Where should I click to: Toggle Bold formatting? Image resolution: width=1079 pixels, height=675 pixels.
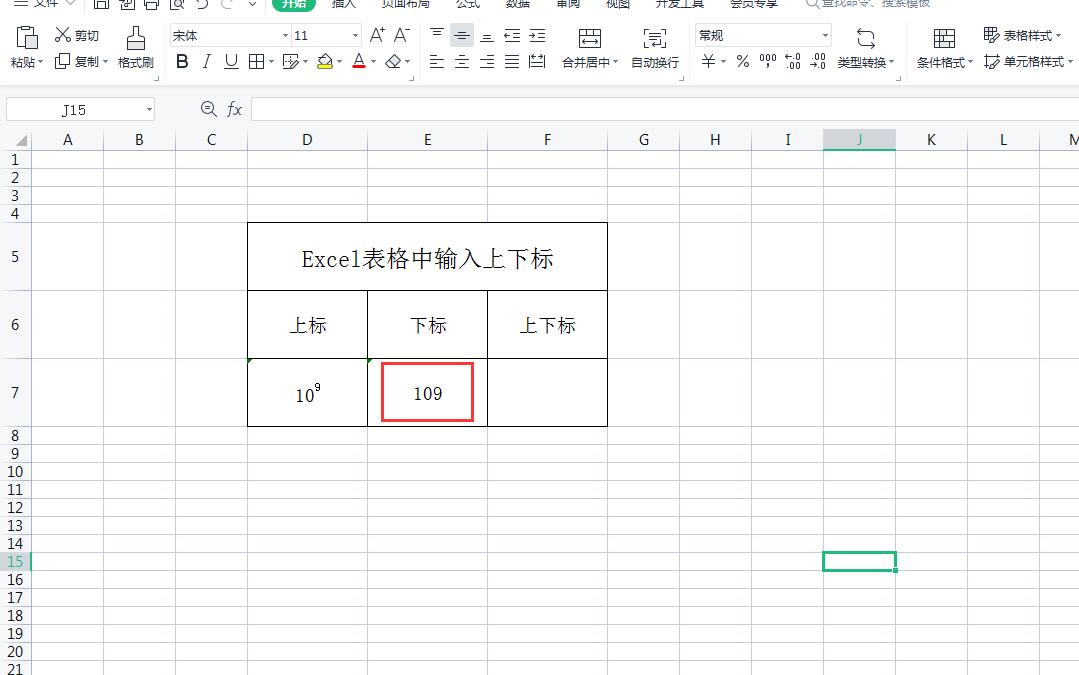click(x=182, y=62)
